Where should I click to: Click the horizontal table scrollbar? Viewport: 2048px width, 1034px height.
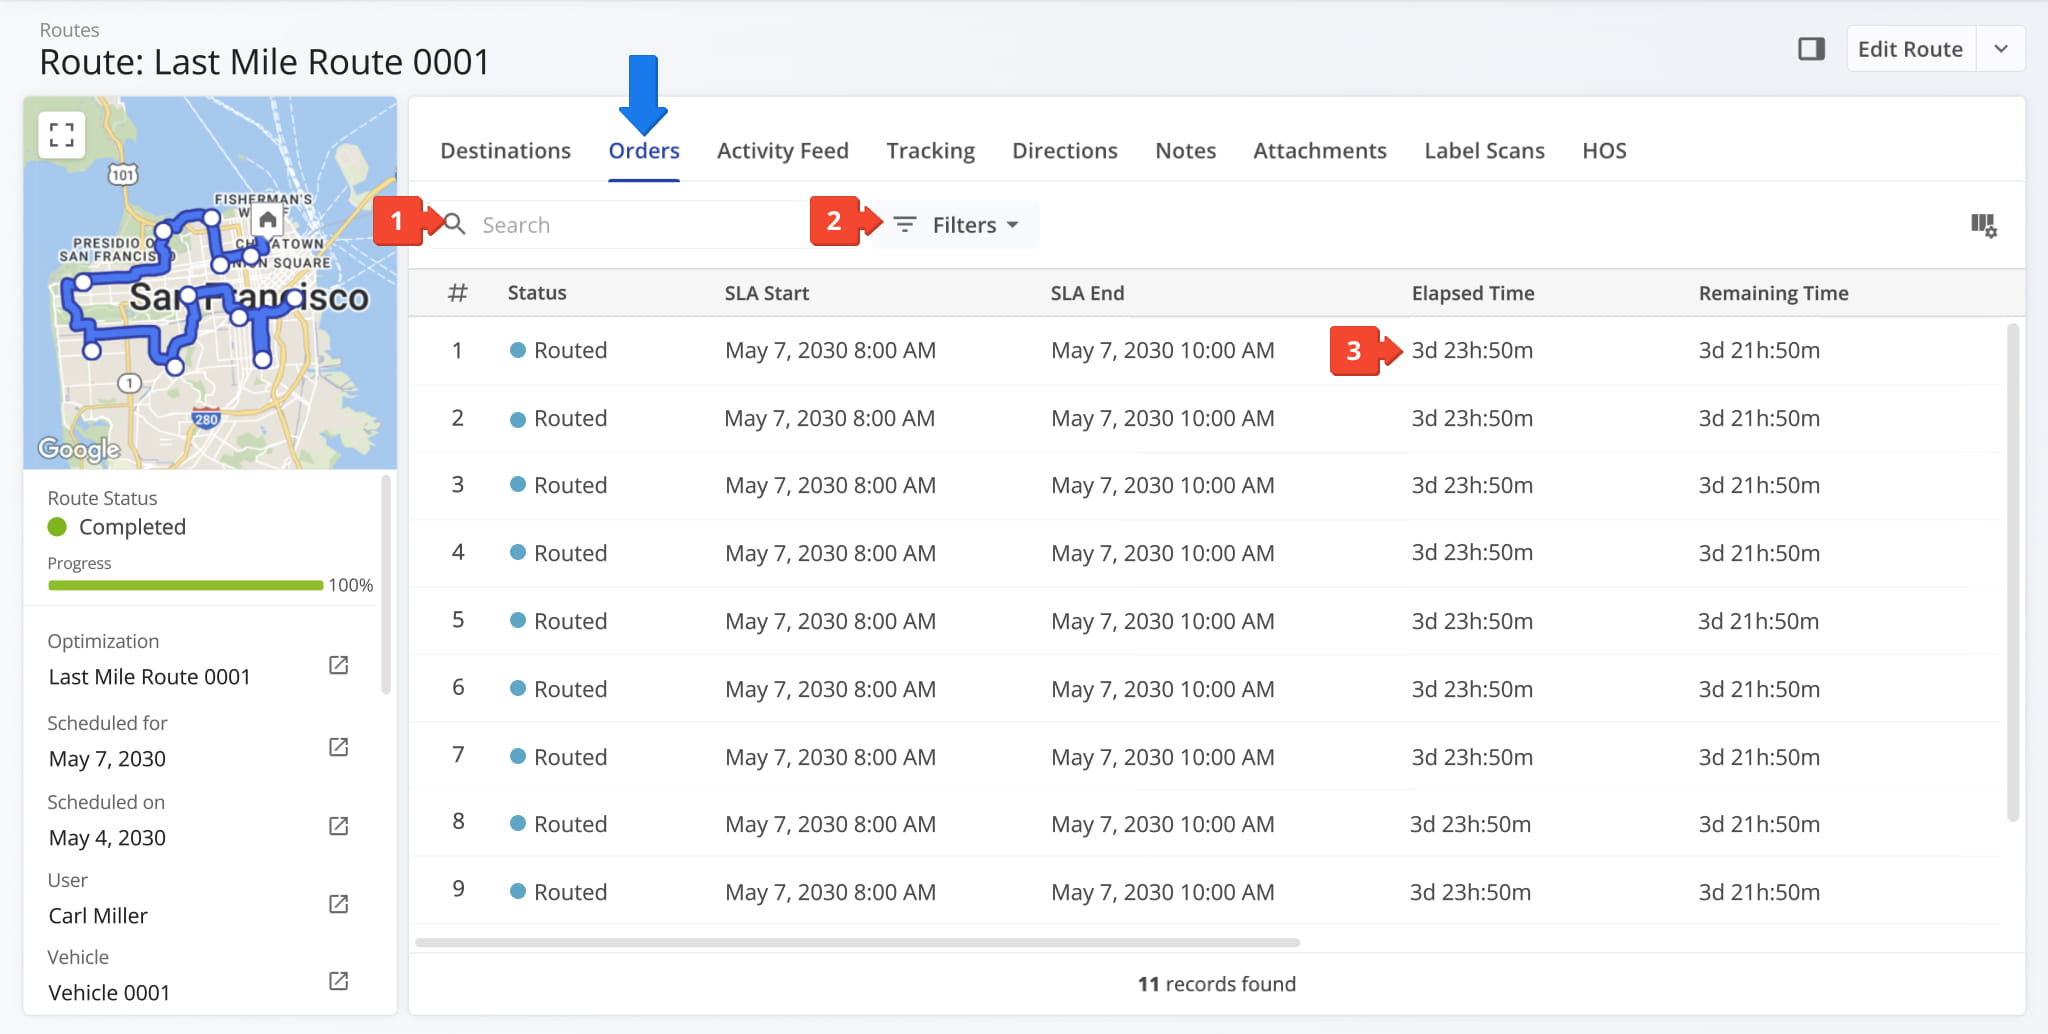pos(857,943)
